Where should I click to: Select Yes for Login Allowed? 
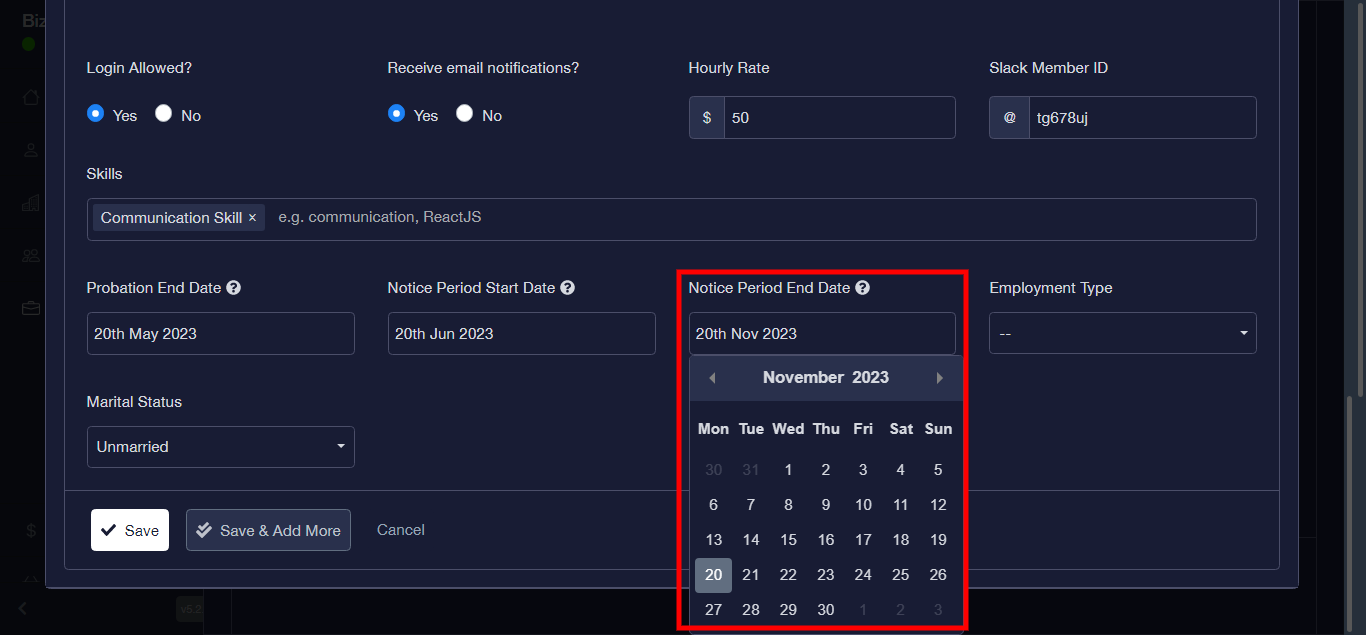(x=96, y=114)
